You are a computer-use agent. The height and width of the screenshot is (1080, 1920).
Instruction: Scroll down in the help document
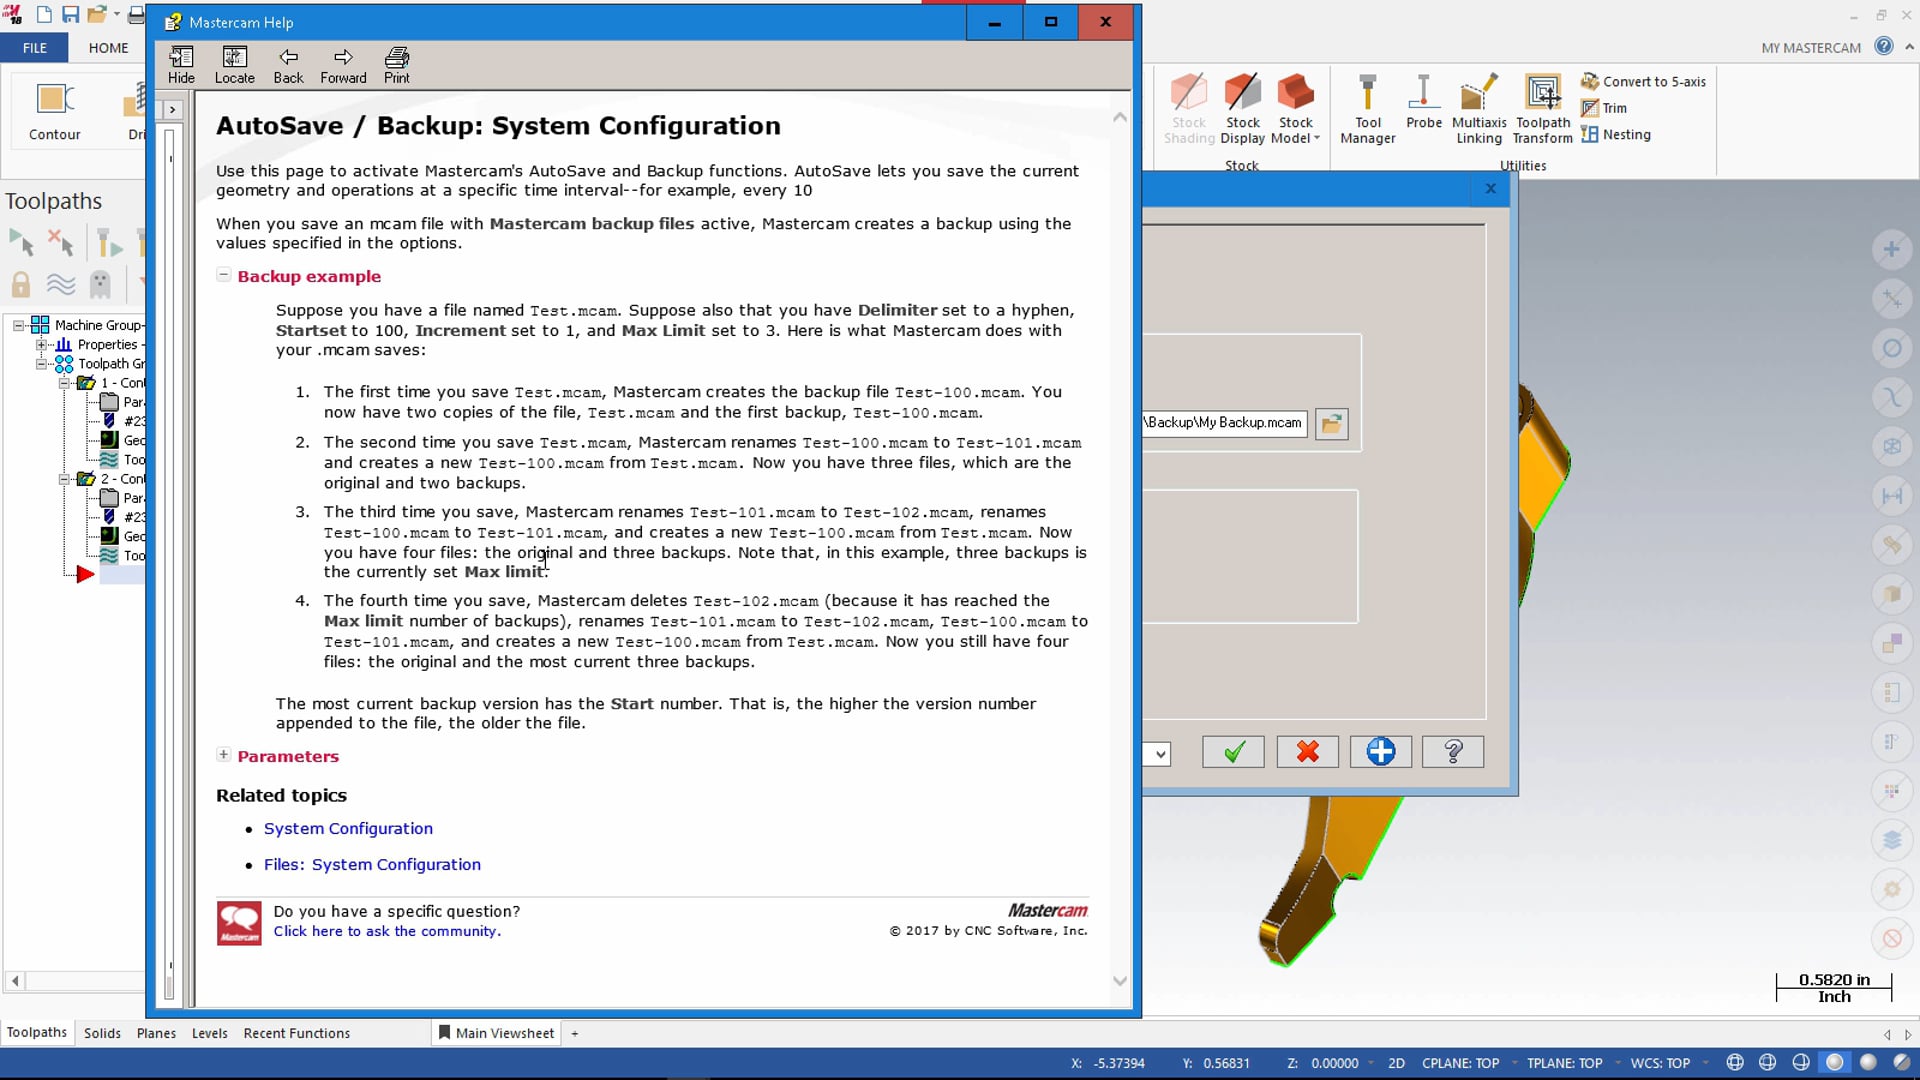click(1120, 982)
